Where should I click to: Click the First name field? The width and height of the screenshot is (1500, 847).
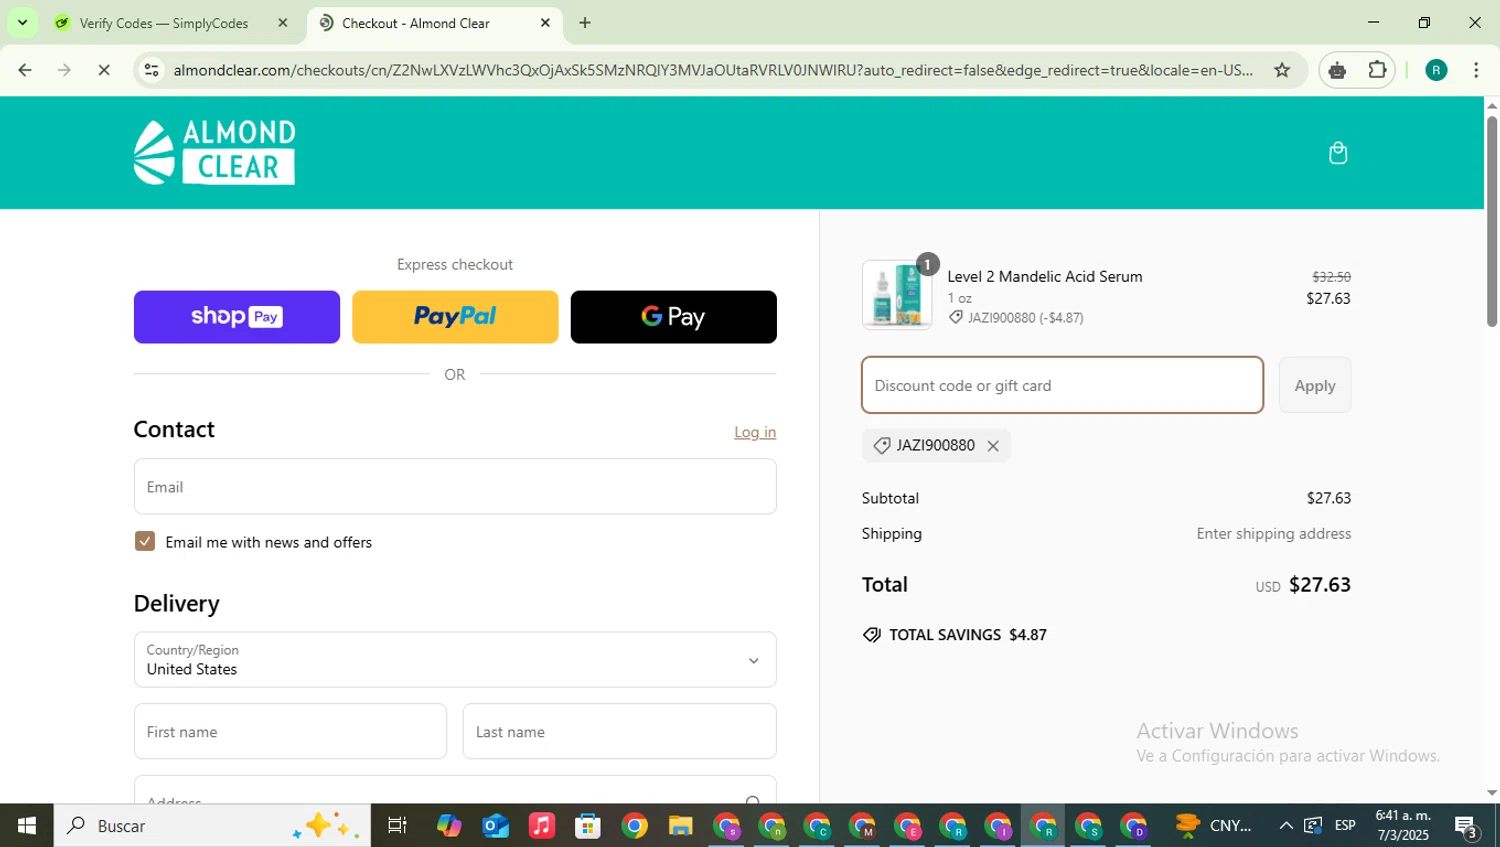[290, 731]
